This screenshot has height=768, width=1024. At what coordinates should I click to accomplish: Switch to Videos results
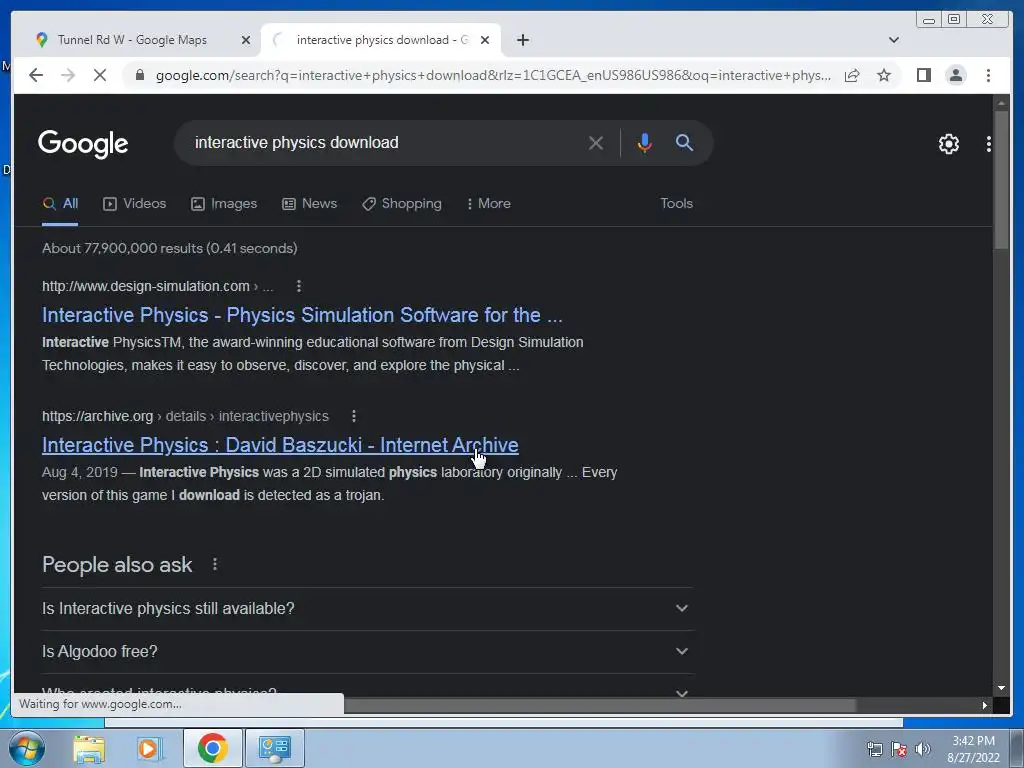tap(135, 203)
